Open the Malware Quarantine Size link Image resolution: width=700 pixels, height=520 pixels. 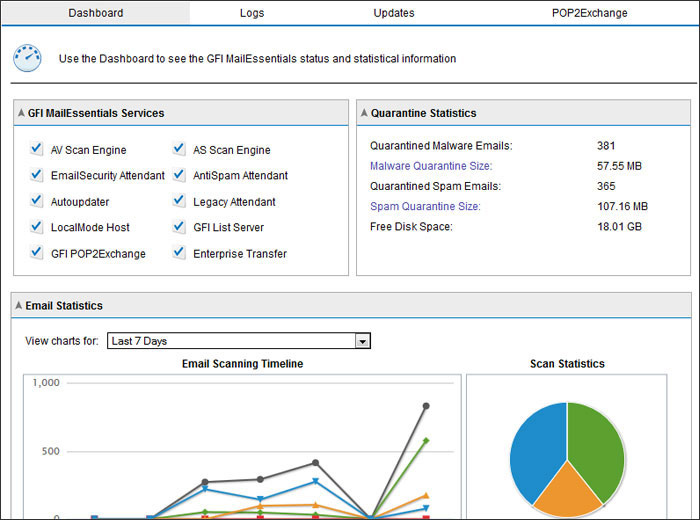431,166
